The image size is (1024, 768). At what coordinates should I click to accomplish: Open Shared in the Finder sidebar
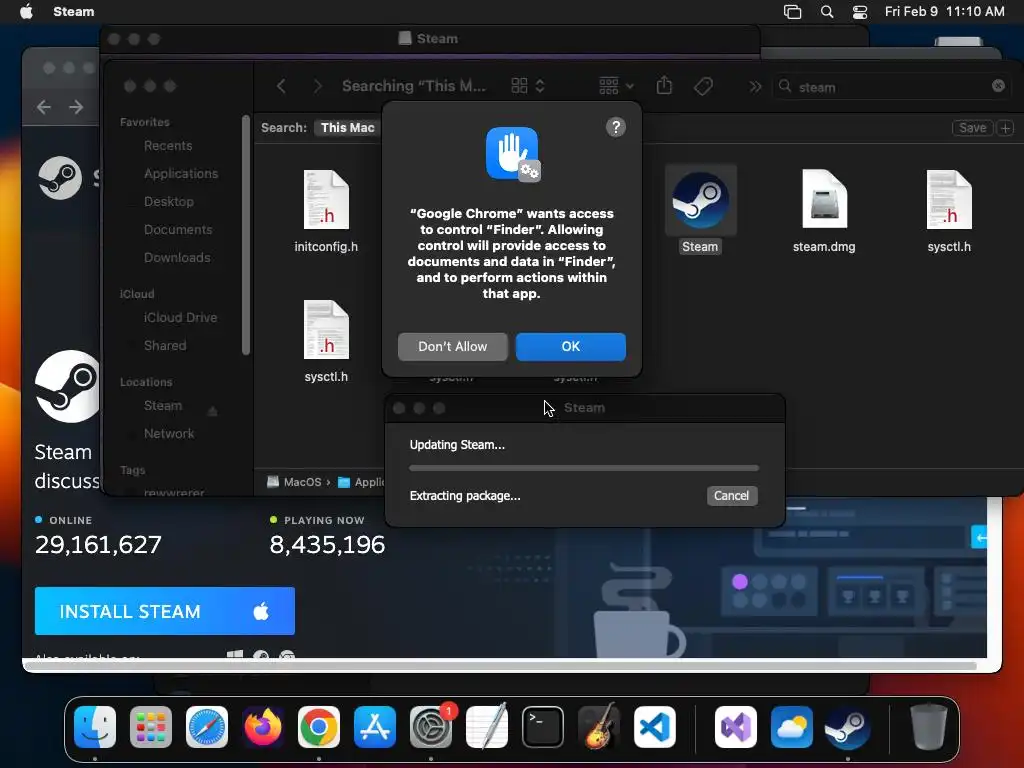(x=165, y=345)
